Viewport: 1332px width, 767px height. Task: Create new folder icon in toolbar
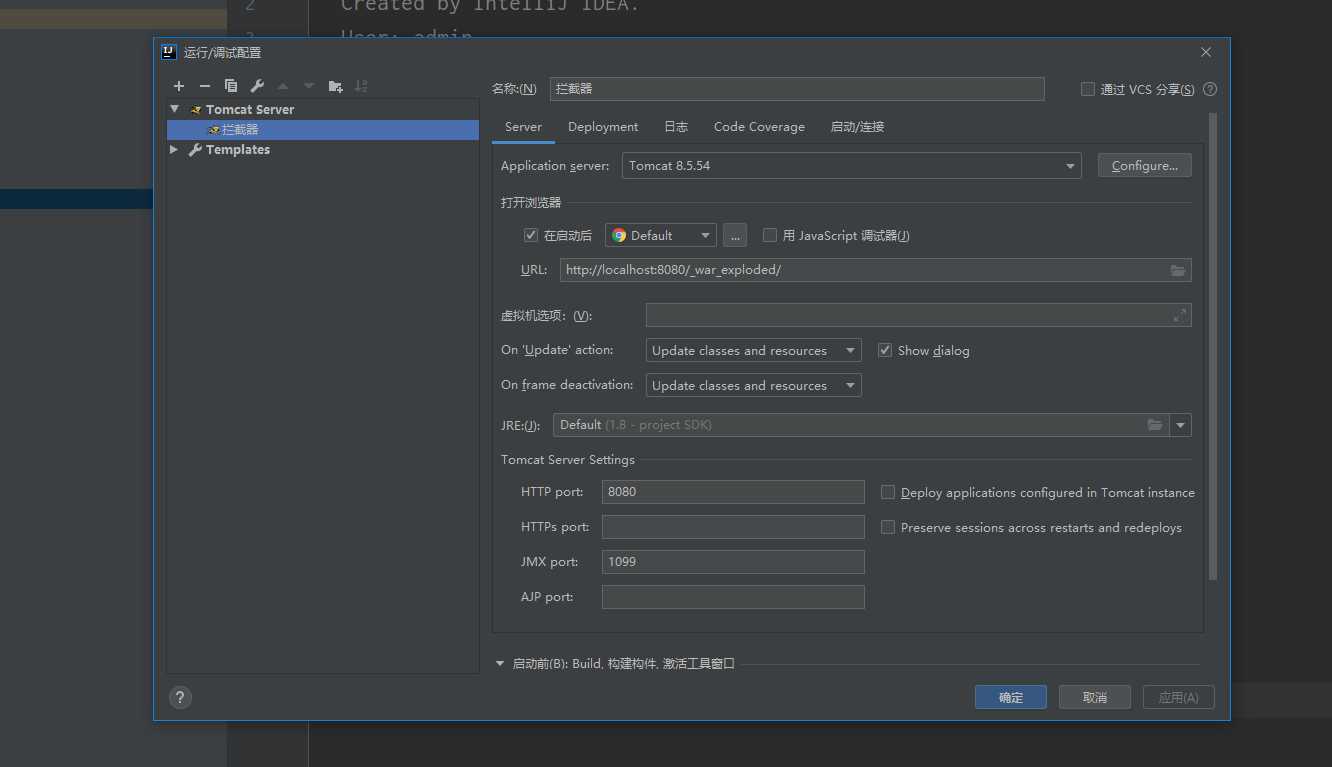[335, 86]
